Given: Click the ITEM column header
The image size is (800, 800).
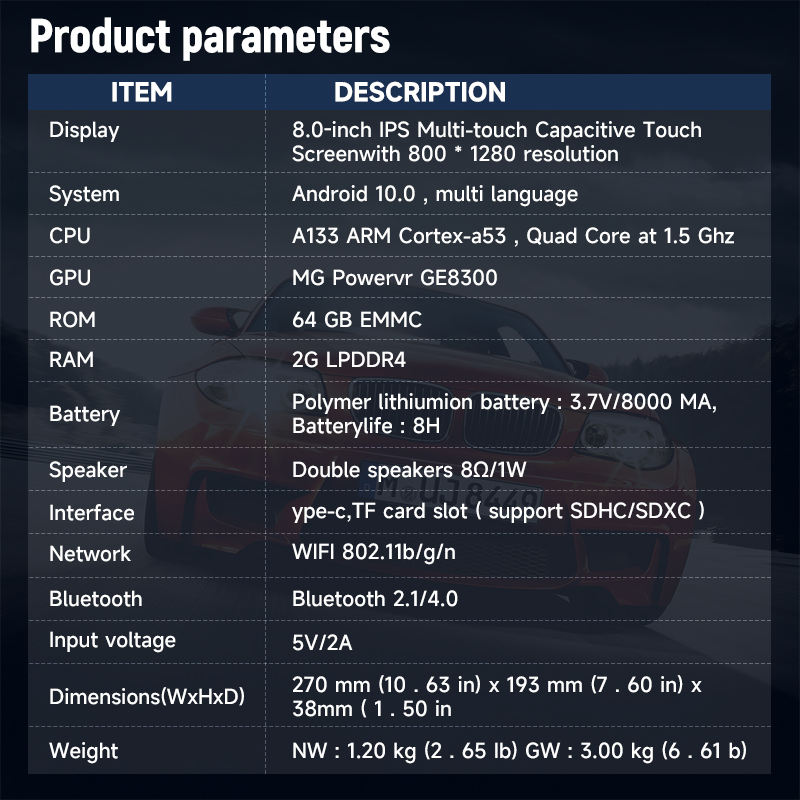Looking at the screenshot, I should point(141,92).
